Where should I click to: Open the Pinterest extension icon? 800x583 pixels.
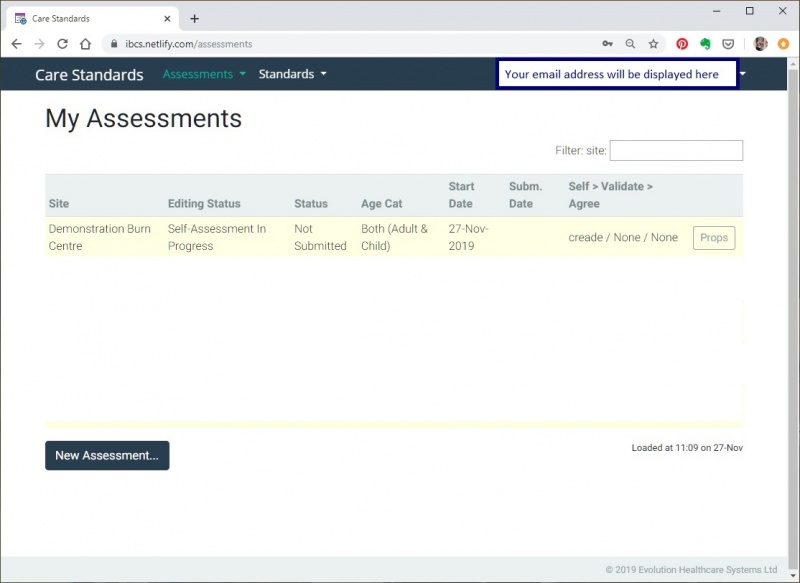pos(682,44)
